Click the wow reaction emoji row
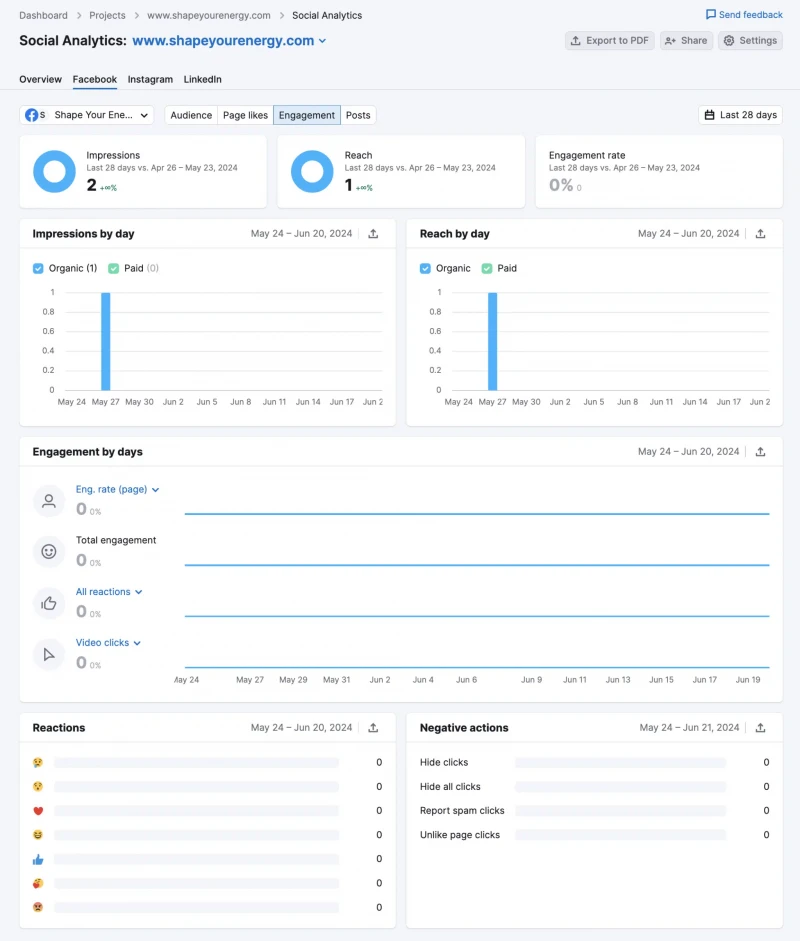This screenshot has height=941, width=800. tap(207, 787)
